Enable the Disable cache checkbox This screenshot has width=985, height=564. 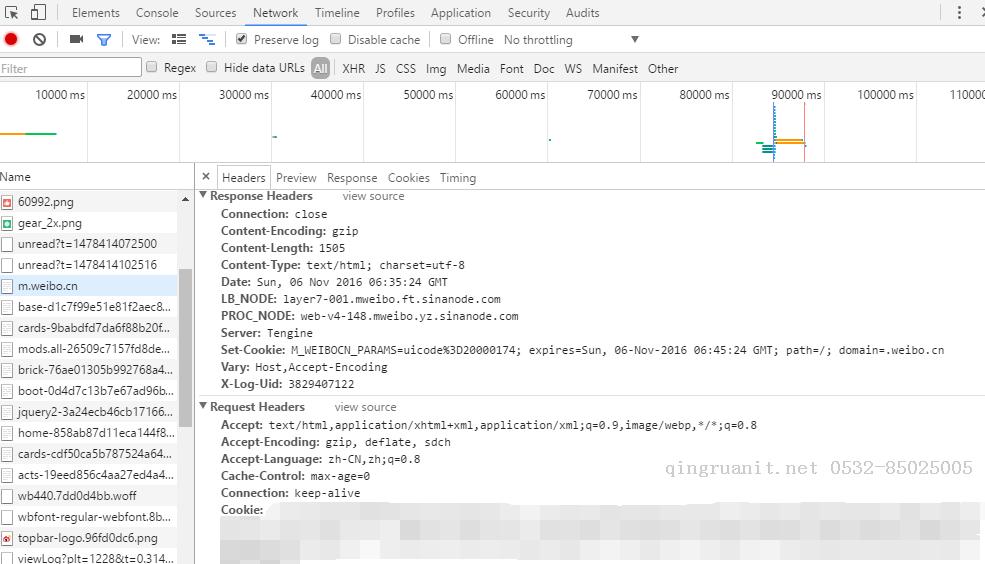coord(336,40)
